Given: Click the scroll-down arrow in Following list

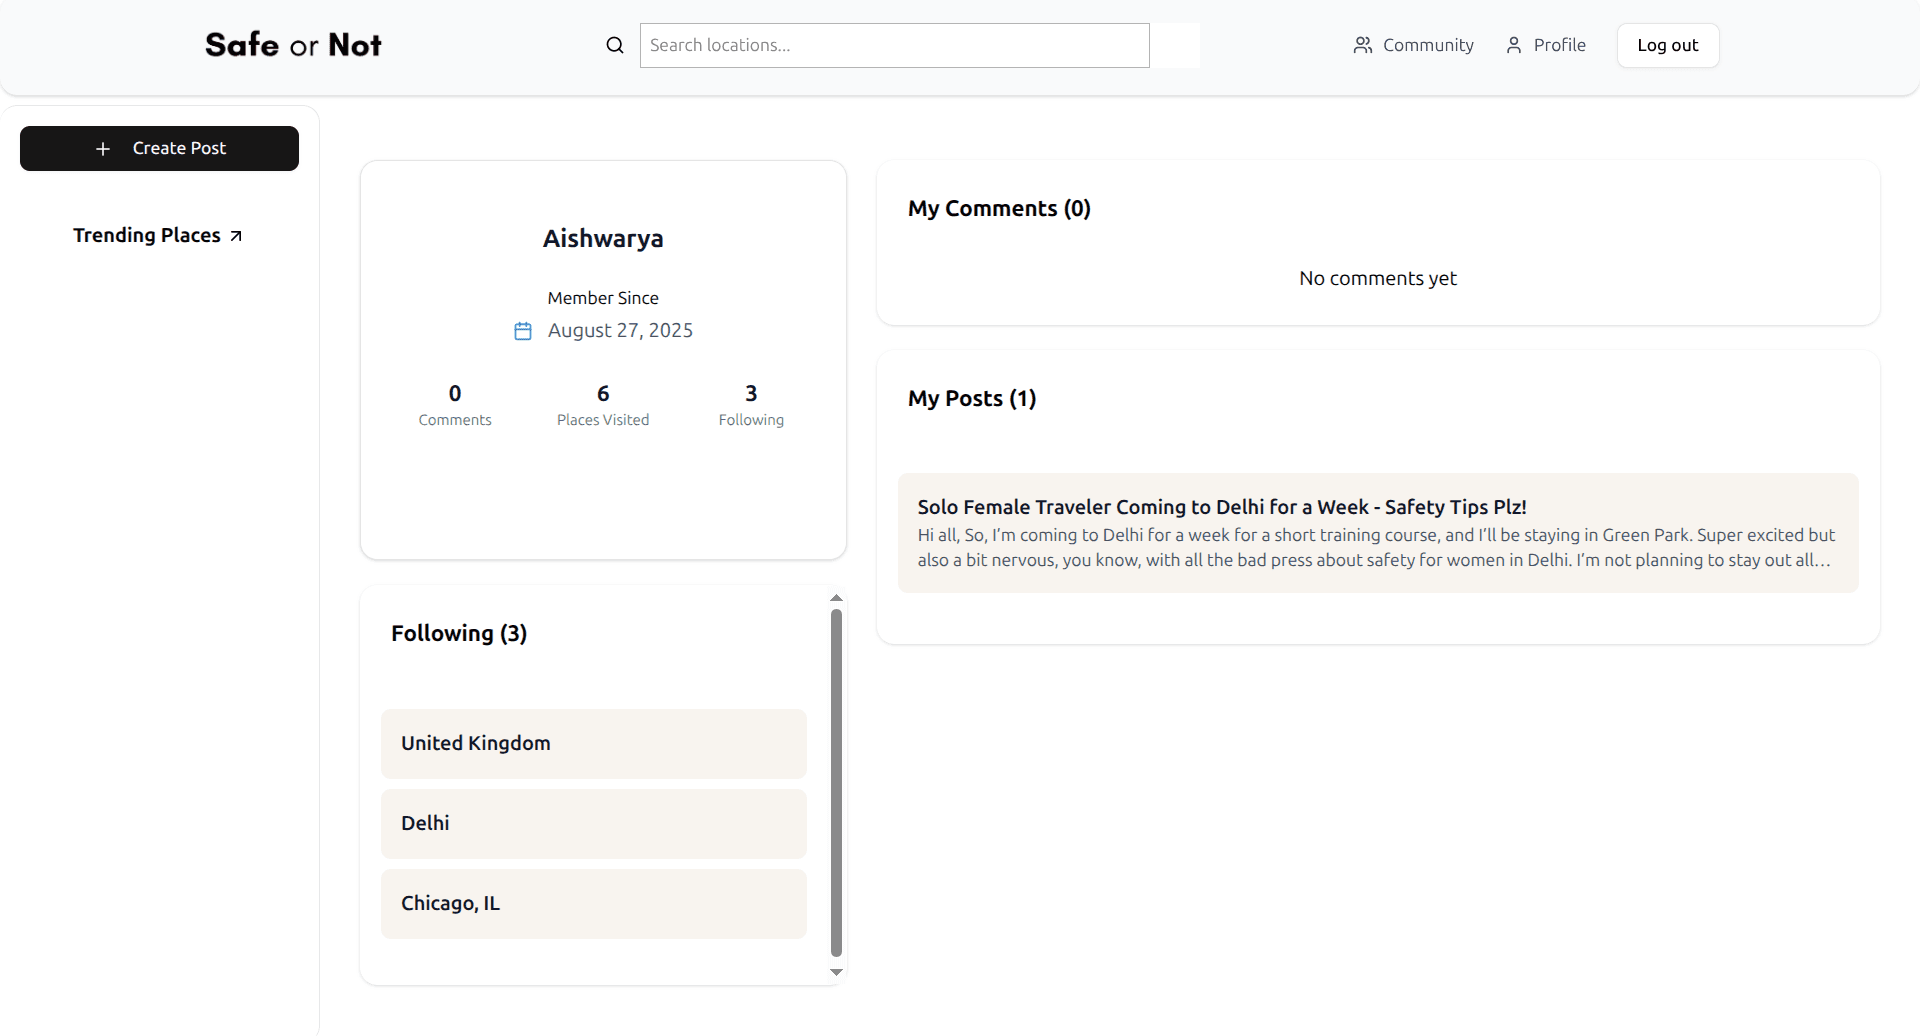Looking at the screenshot, I should pyautogui.click(x=837, y=972).
